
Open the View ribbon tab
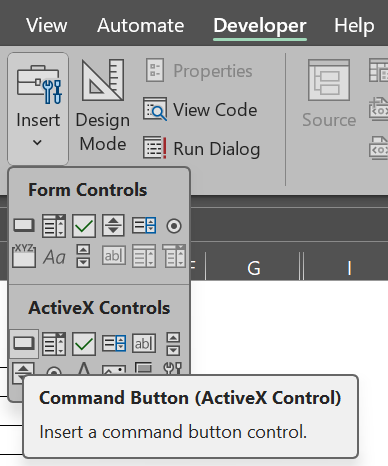point(47,26)
